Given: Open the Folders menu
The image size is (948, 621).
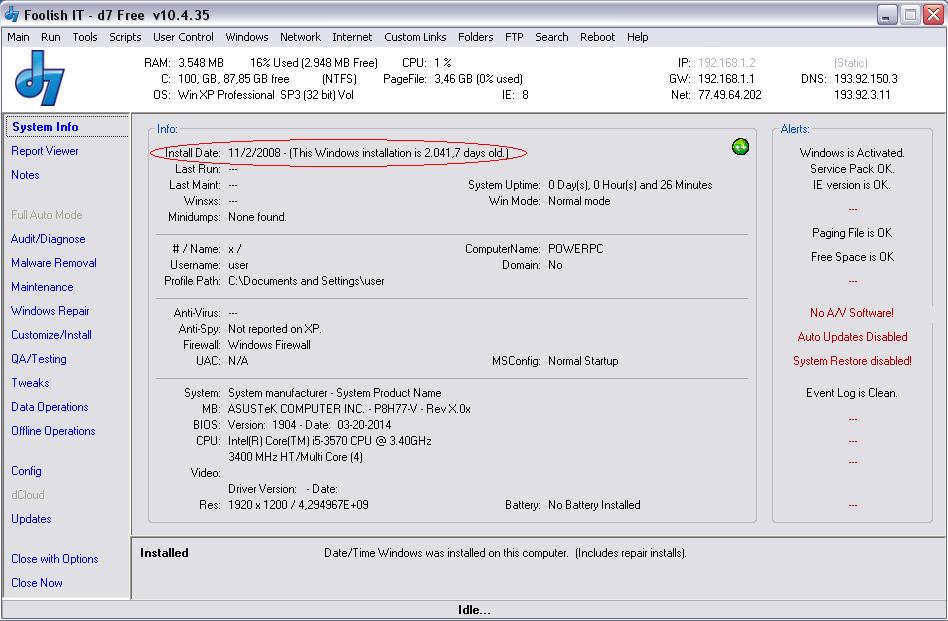Looking at the screenshot, I should [475, 37].
